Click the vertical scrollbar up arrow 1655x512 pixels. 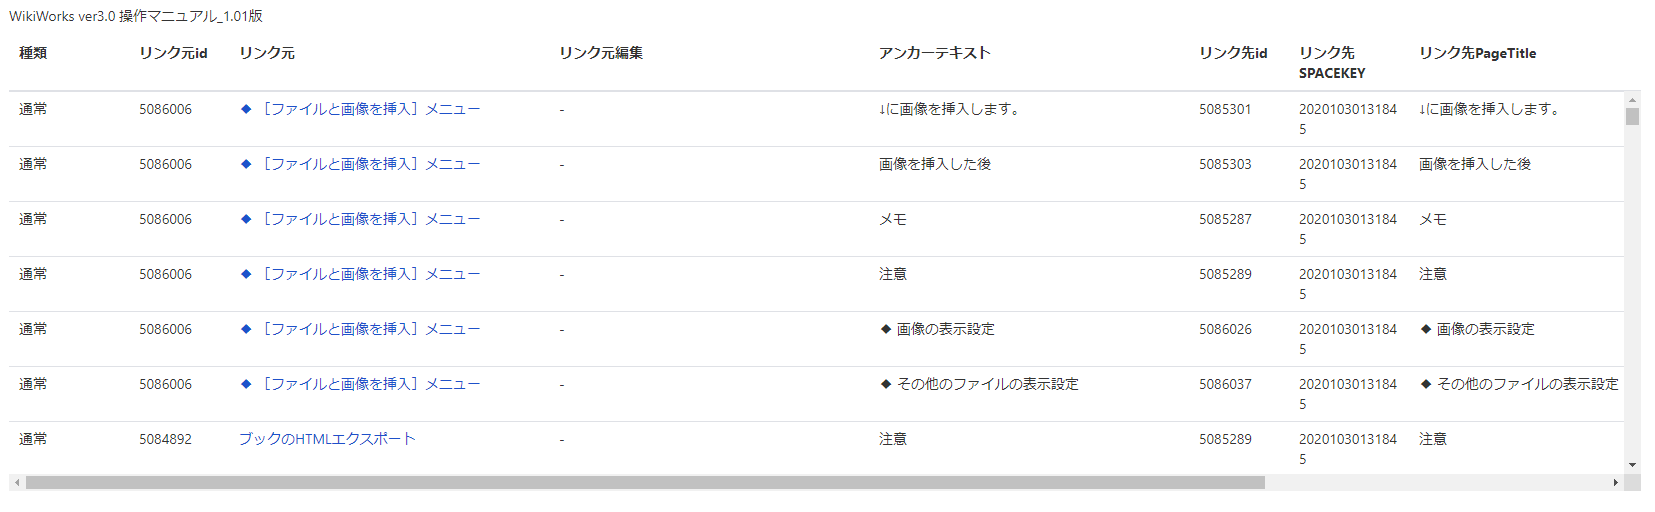pyautogui.click(x=1632, y=100)
